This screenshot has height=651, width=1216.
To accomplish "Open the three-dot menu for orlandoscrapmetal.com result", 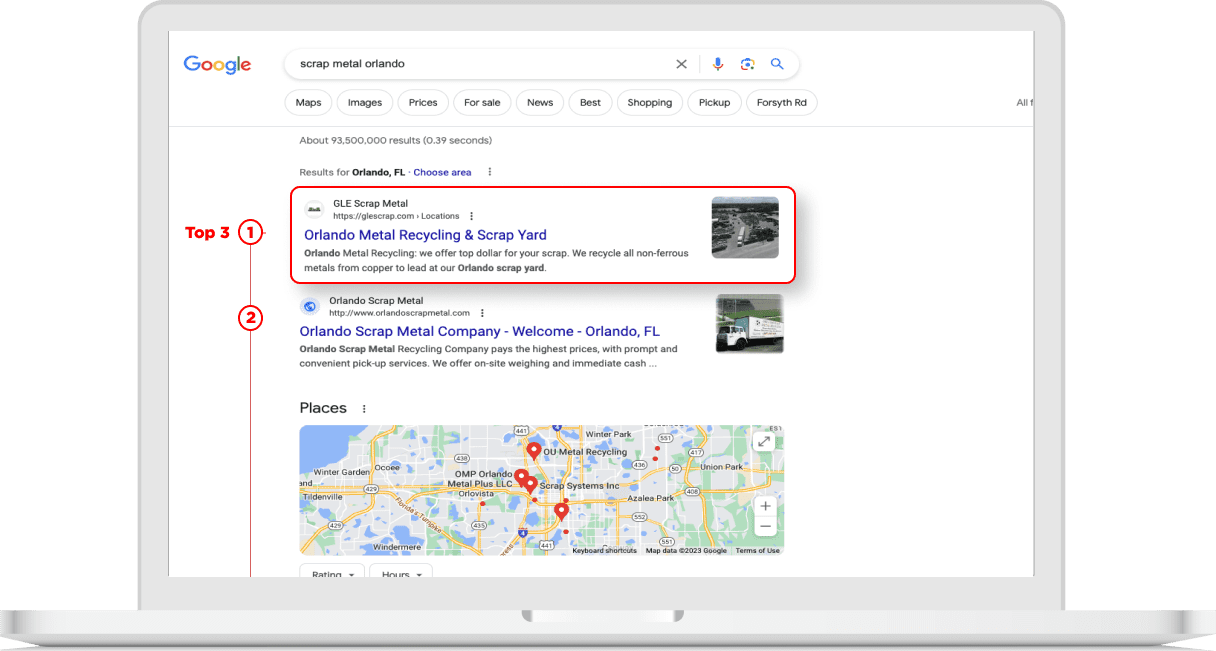I will (x=482, y=313).
